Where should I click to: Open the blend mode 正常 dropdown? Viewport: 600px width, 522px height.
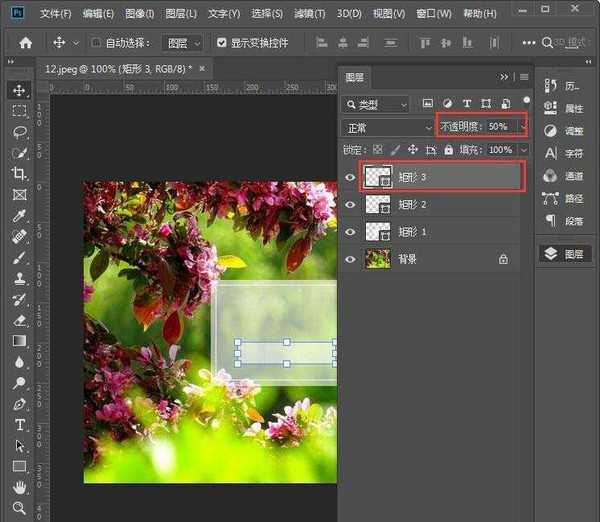click(385, 127)
